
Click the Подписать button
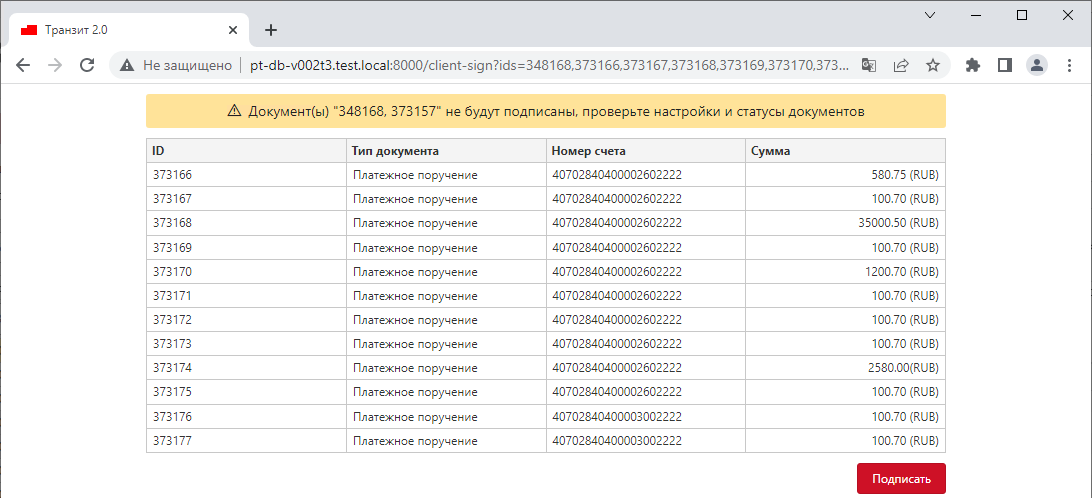tap(901, 478)
